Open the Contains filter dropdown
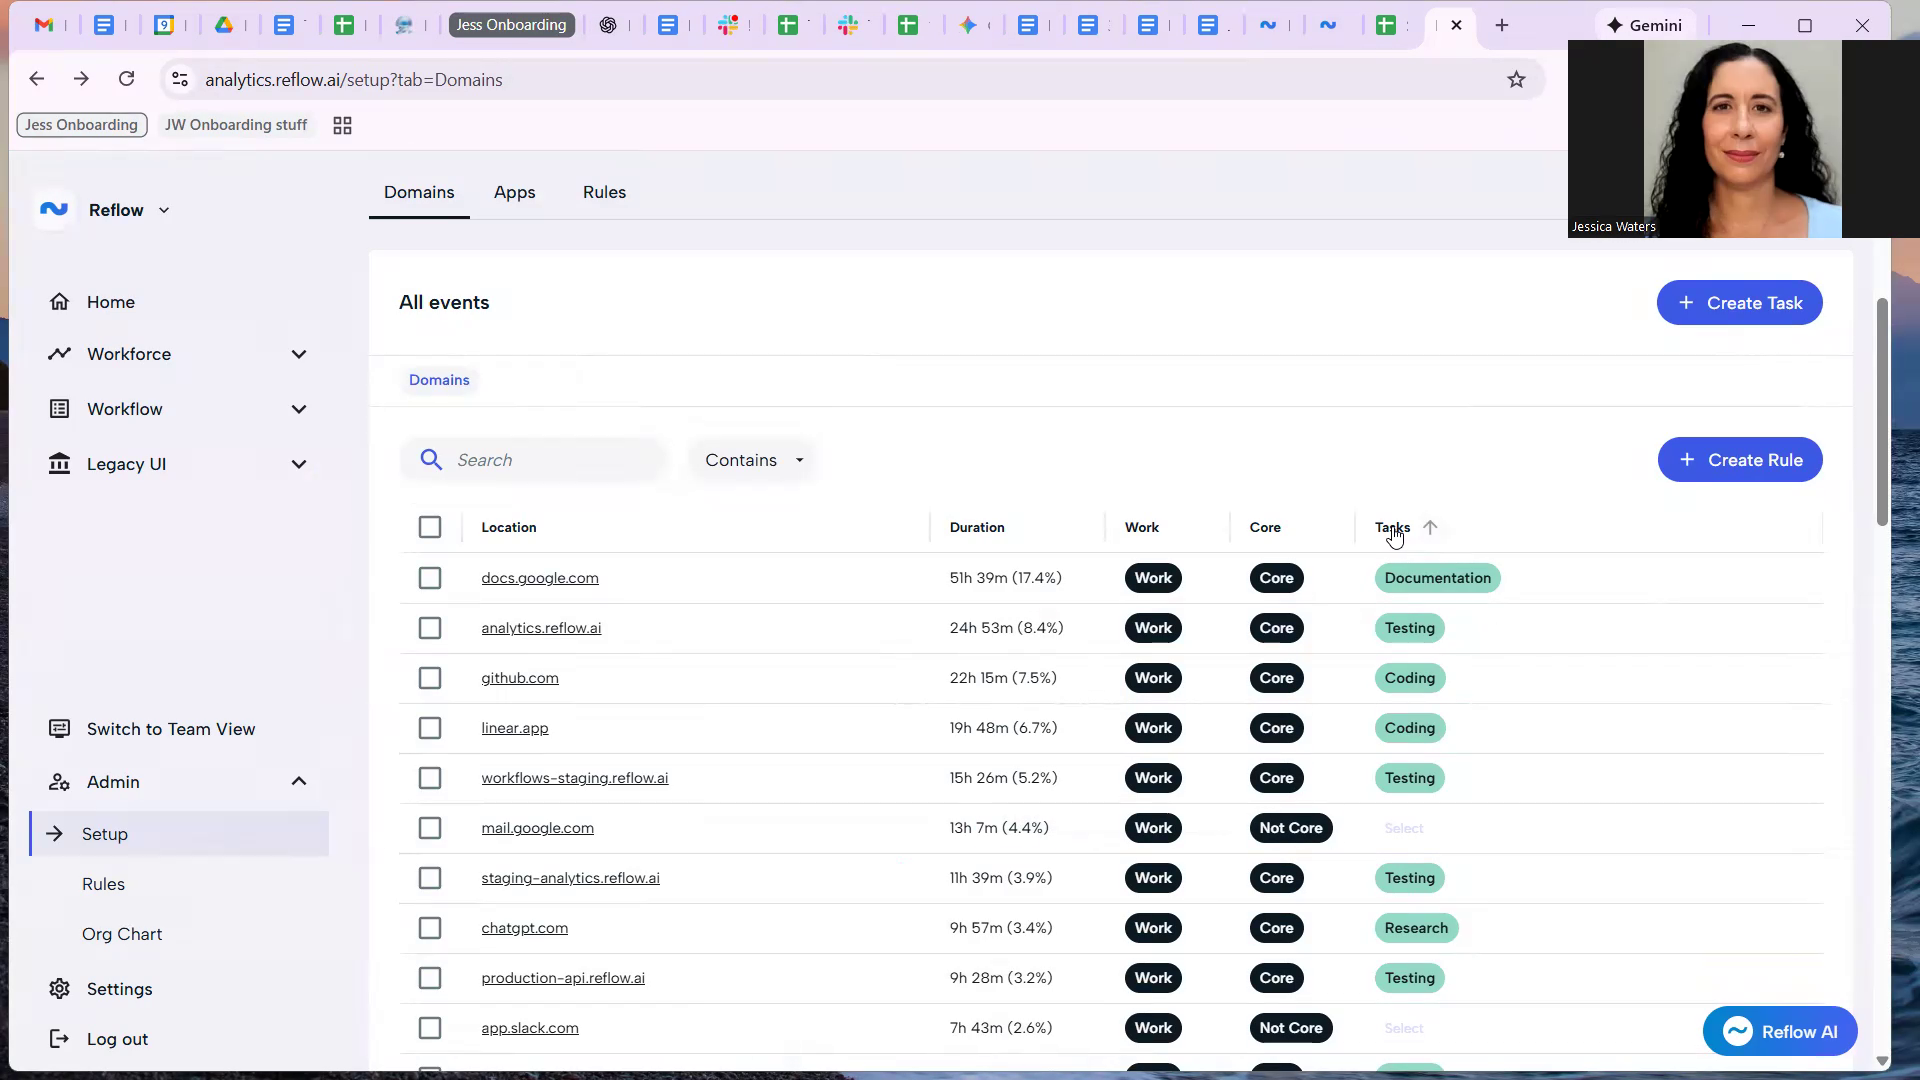 pyautogui.click(x=754, y=460)
